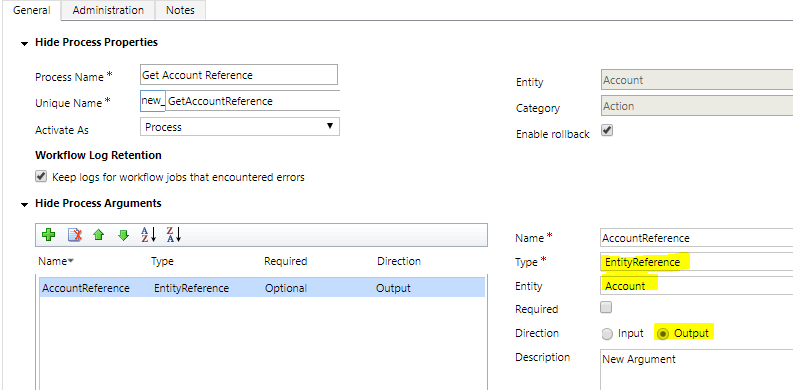Open the Activate As dropdown
Screen dimensions: 793x390
[240, 127]
